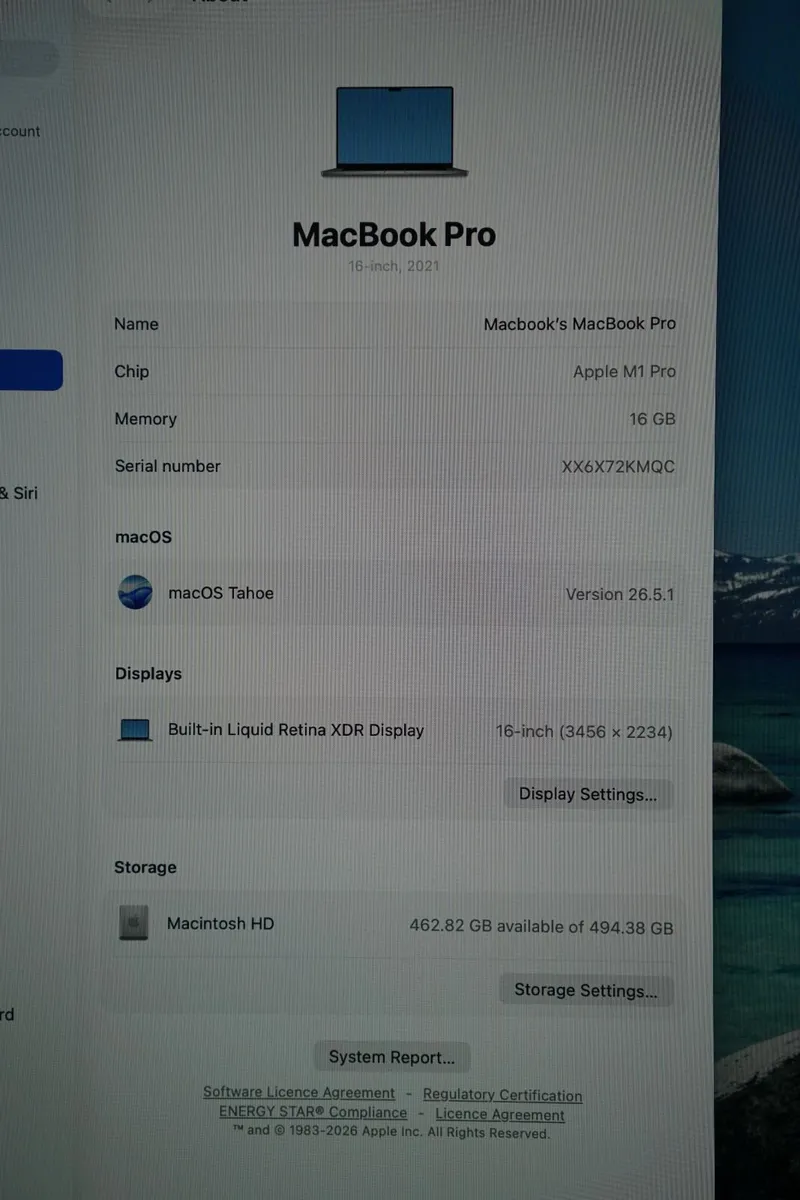Click the Apple M1 Pro chip value
Screen dimensions: 800x1200
[x=624, y=371]
